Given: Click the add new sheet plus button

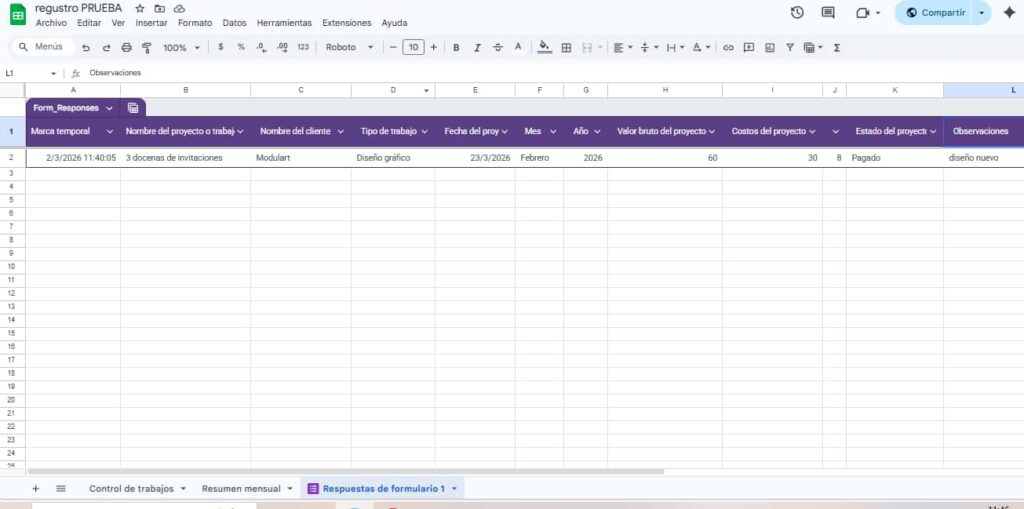Looking at the screenshot, I should click(36, 488).
